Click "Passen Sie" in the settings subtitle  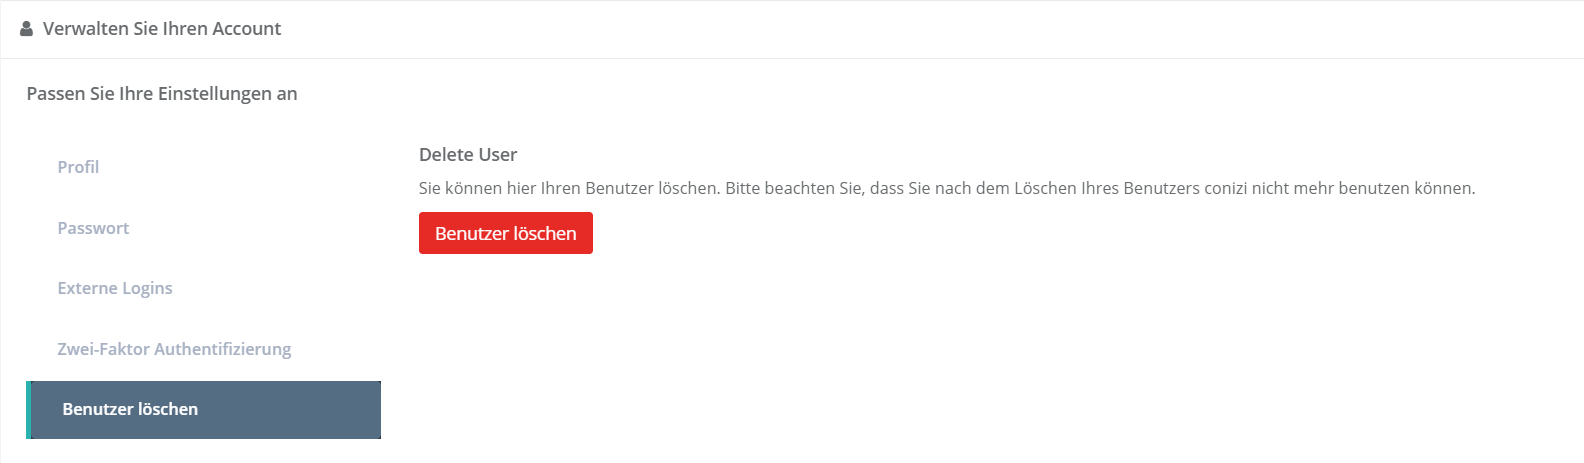[x=70, y=94]
